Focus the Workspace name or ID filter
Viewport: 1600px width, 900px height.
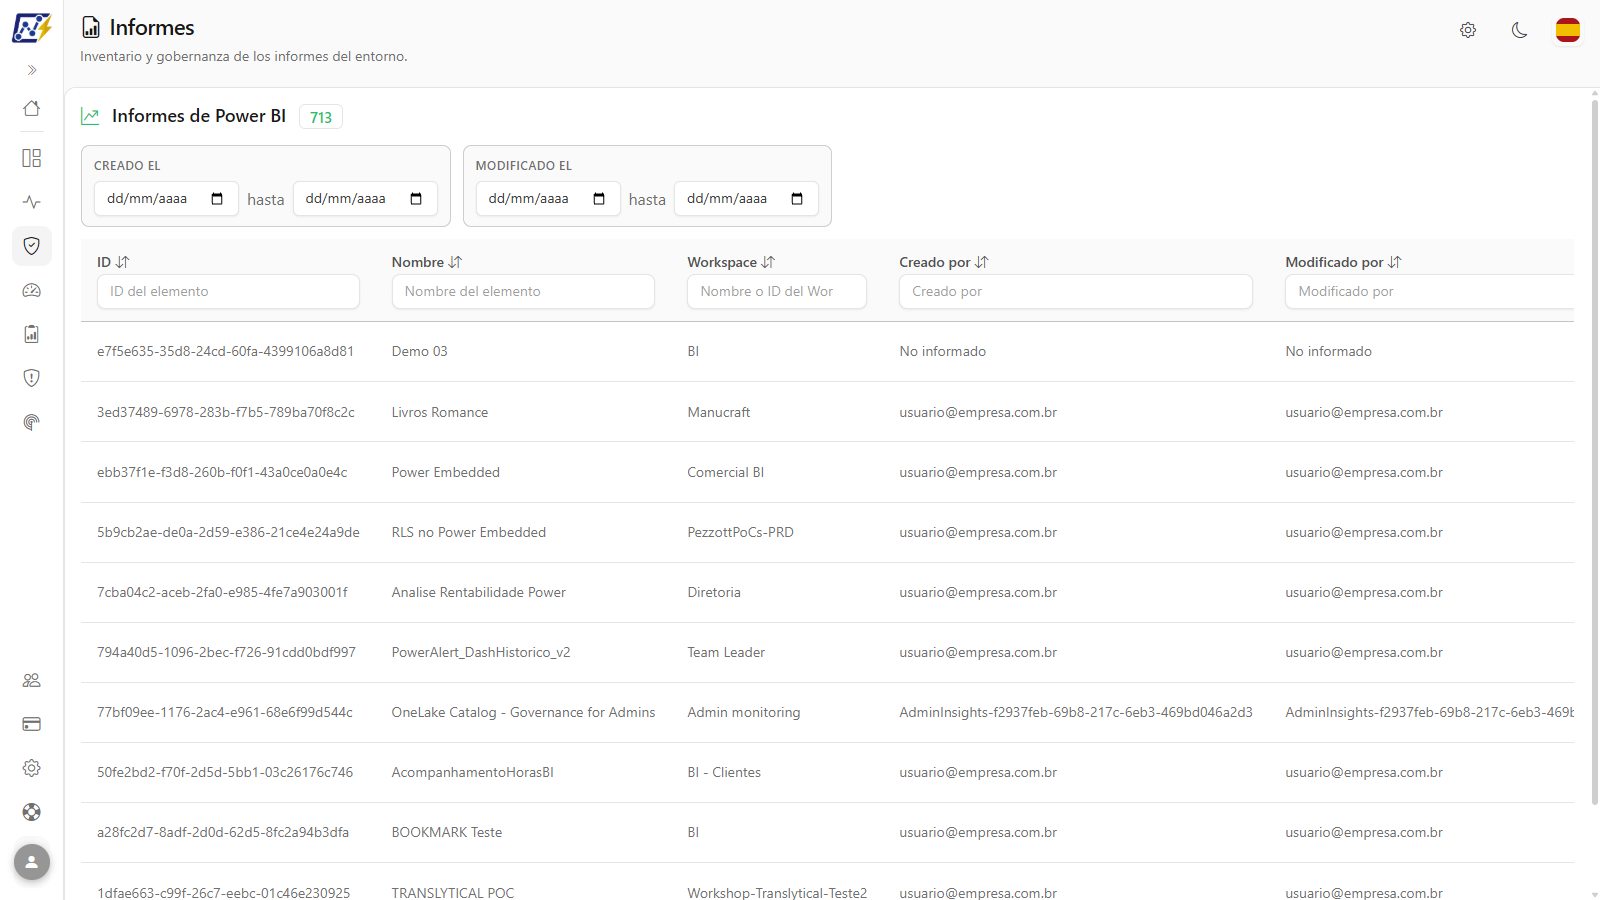[x=777, y=291]
